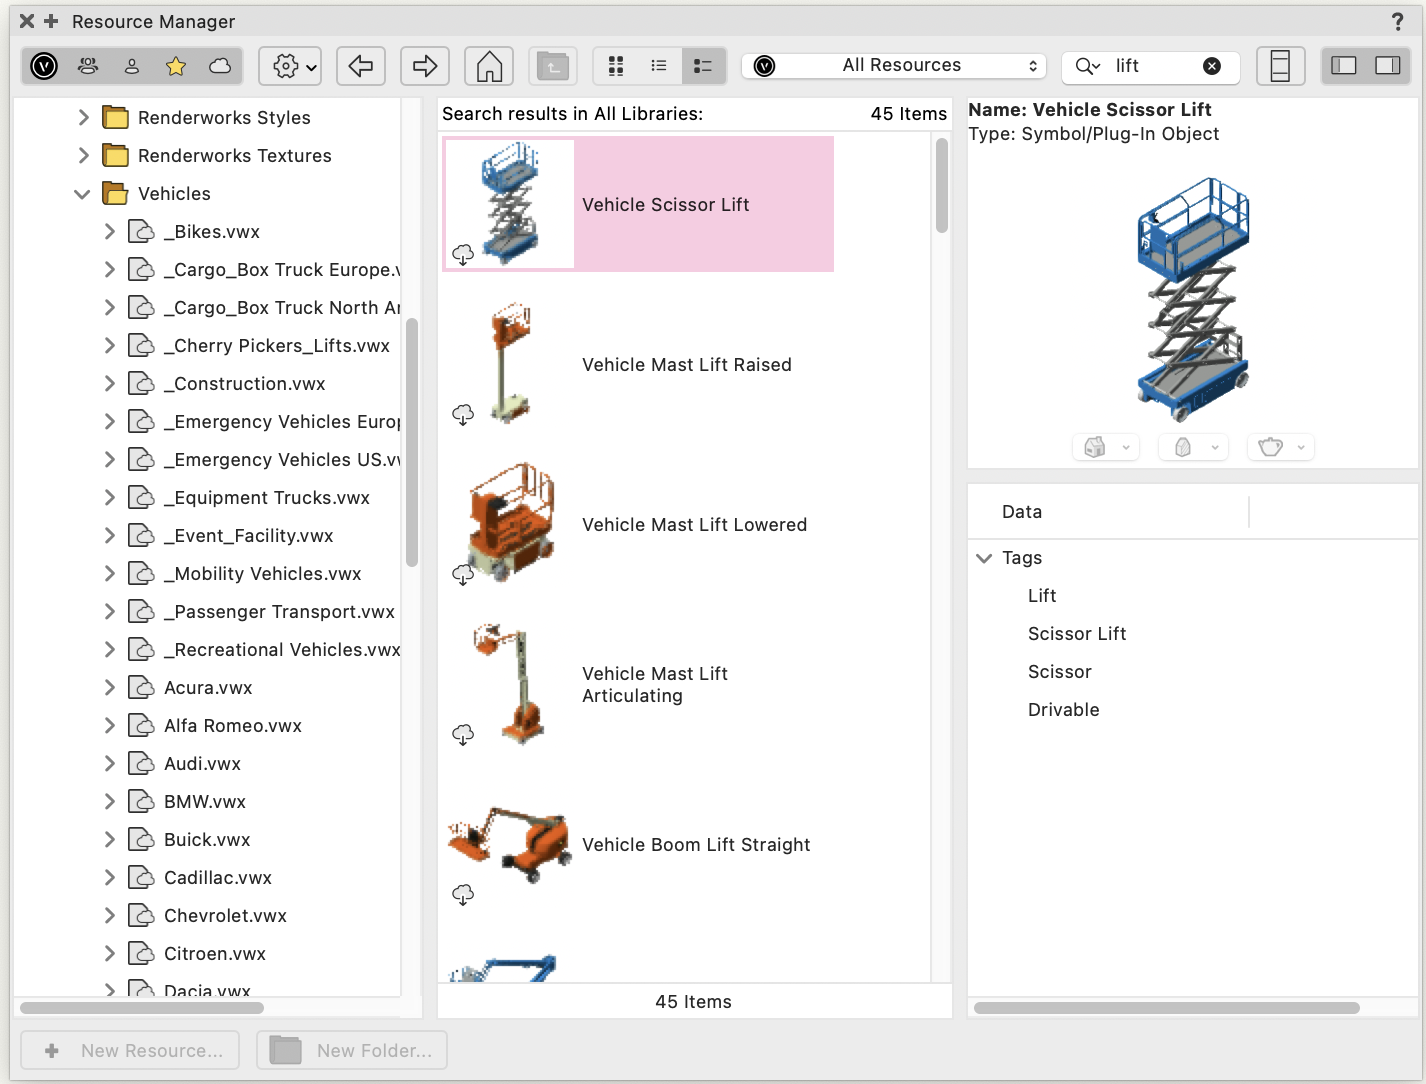Click the Favorites star icon
1426x1084 pixels.
tap(176, 66)
